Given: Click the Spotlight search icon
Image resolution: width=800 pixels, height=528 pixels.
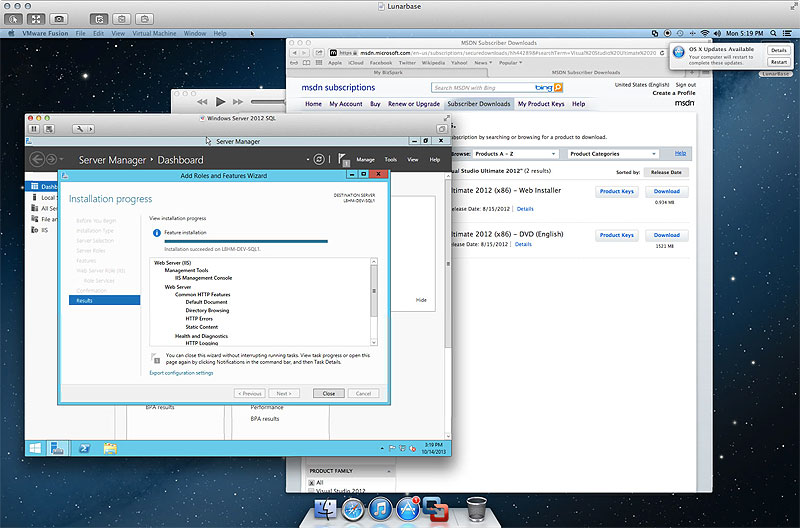Looking at the screenshot, I should click(773, 33).
